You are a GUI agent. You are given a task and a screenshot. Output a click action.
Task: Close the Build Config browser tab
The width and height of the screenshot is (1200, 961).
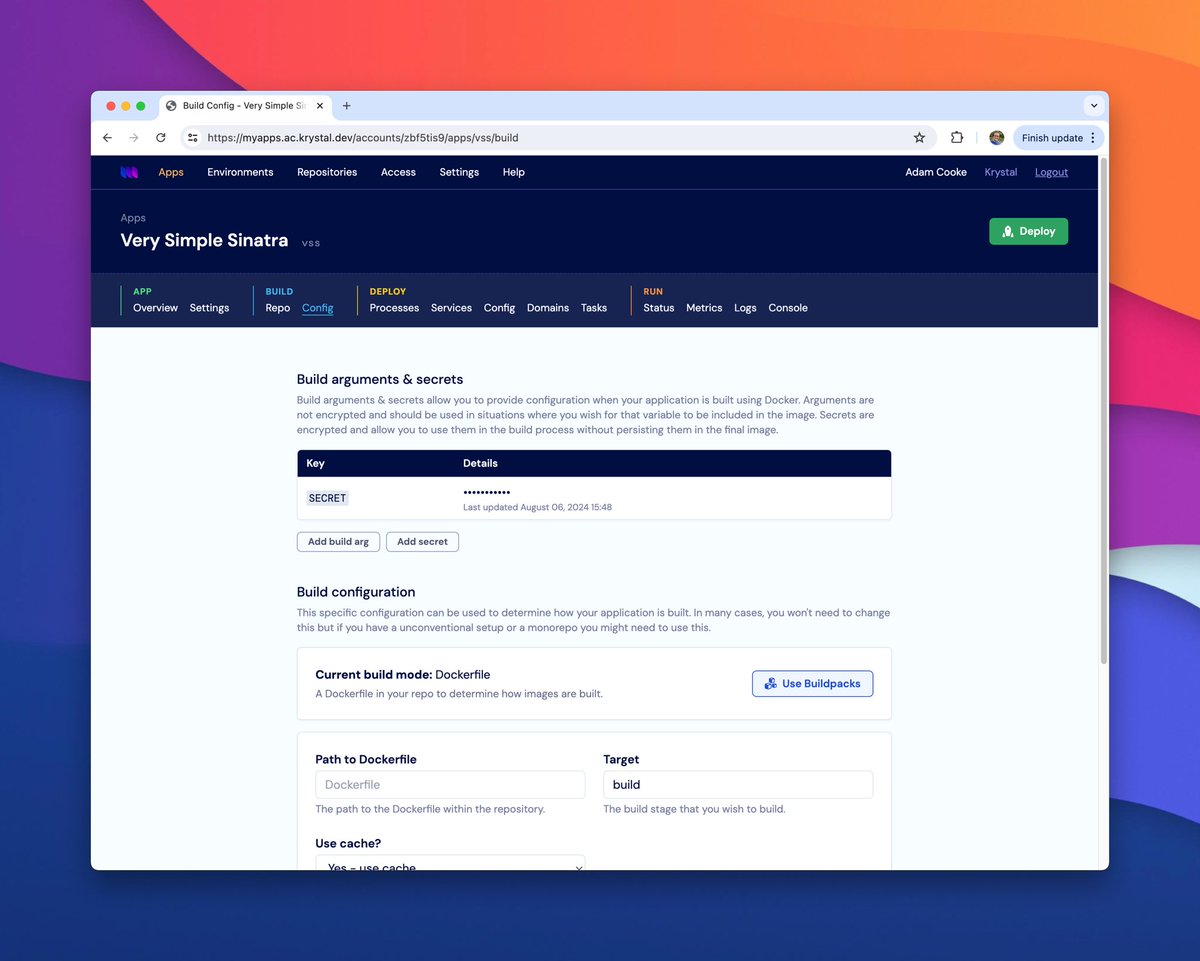pyautogui.click(x=320, y=106)
